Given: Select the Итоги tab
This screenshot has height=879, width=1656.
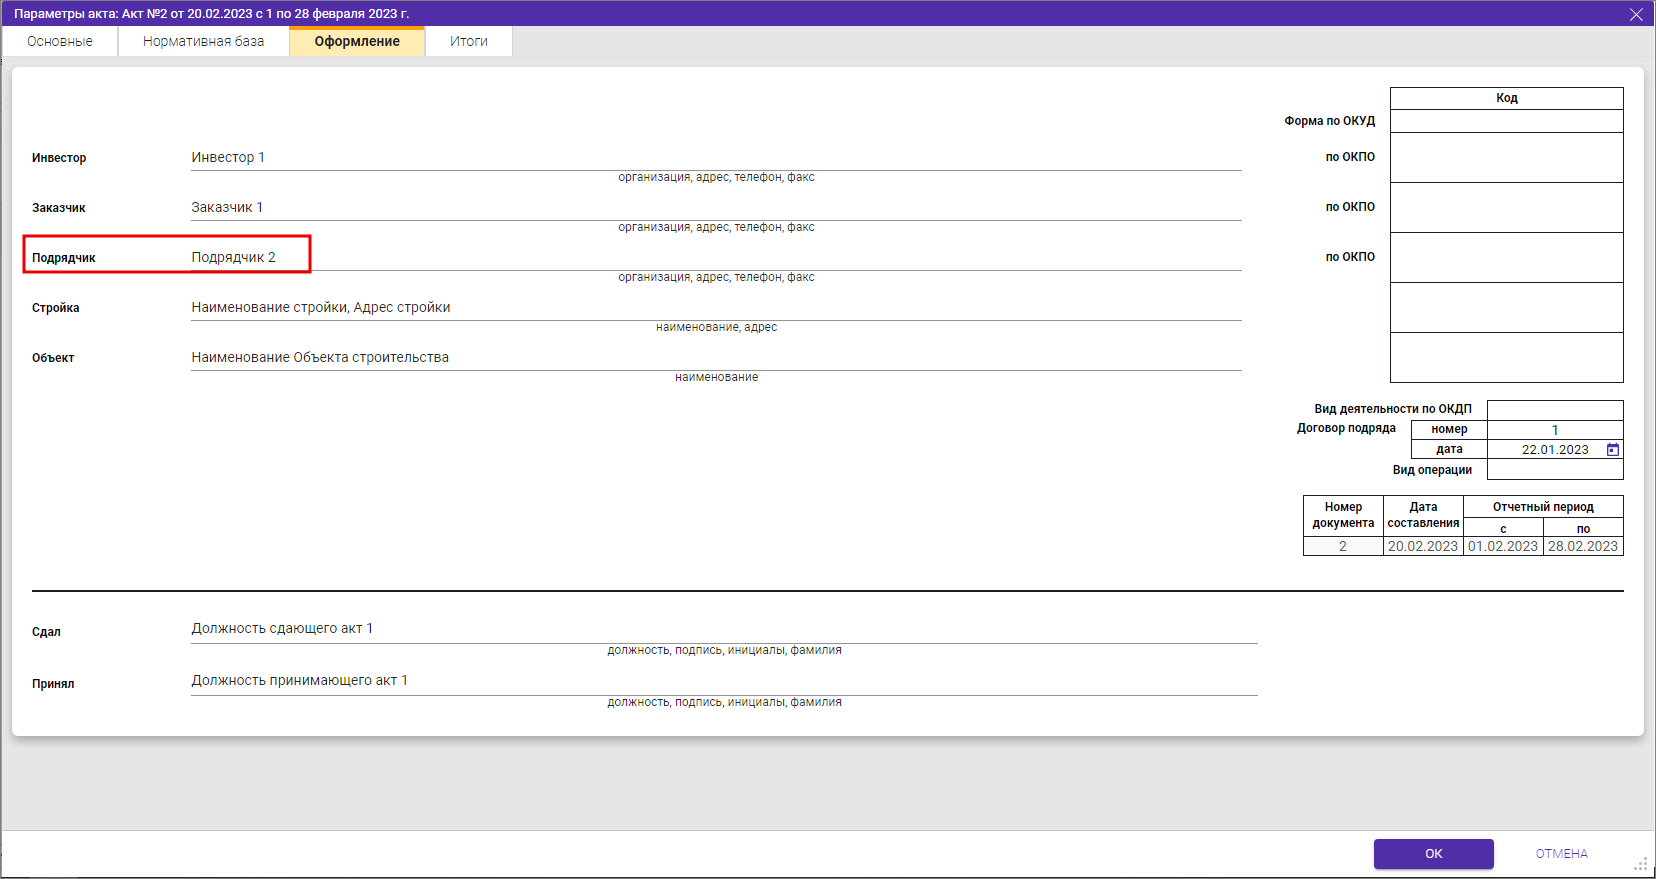Looking at the screenshot, I should pos(468,41).
